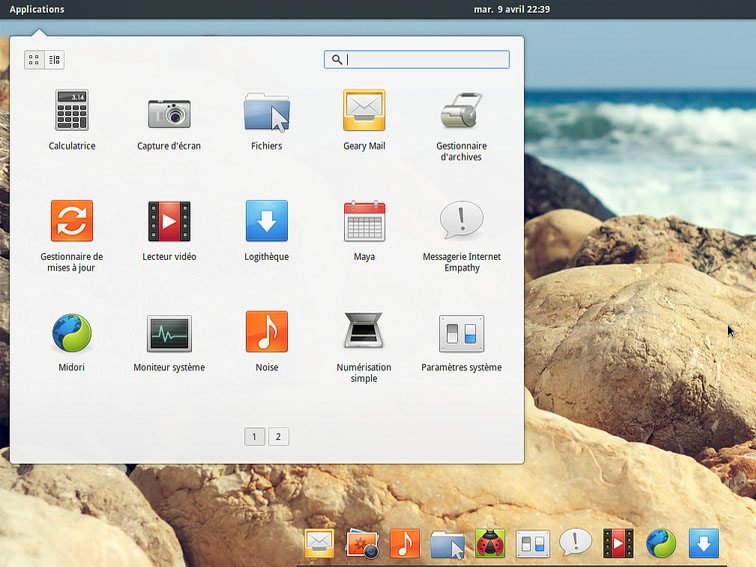Go to launcher page 2
756x567 pixels.
tap(278, 437)
